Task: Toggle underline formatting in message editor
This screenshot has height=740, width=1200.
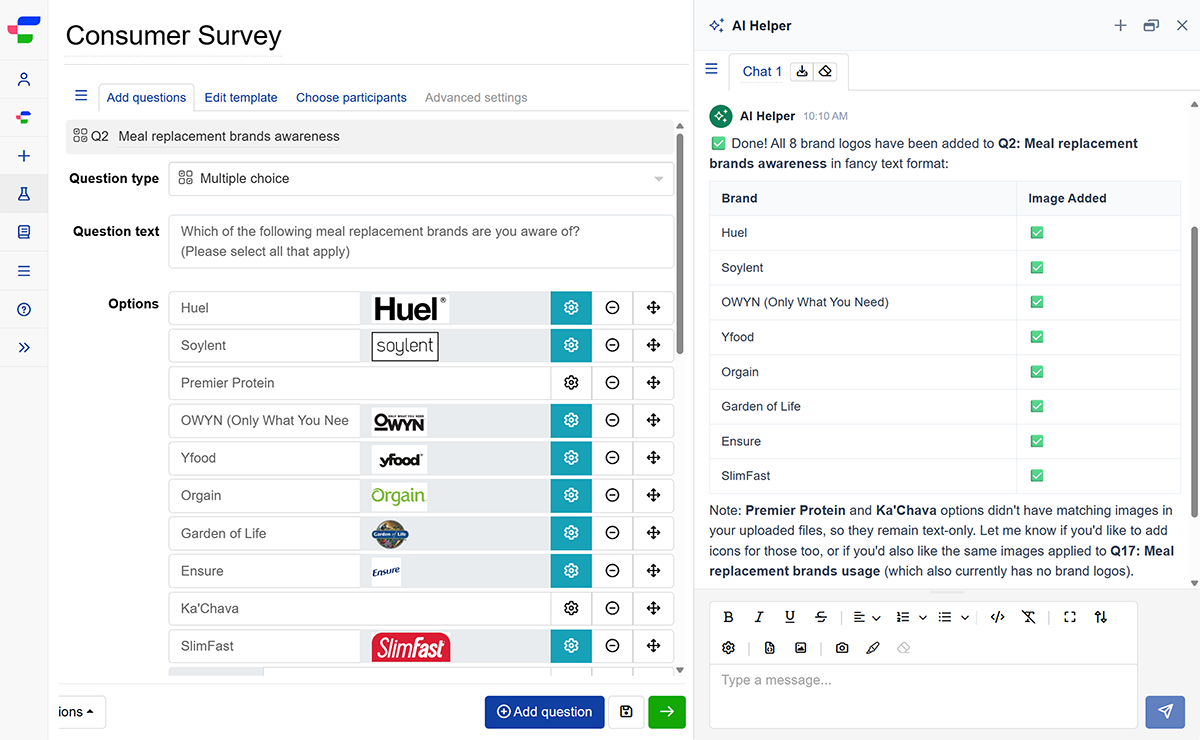Action: (x=790, y=617)
